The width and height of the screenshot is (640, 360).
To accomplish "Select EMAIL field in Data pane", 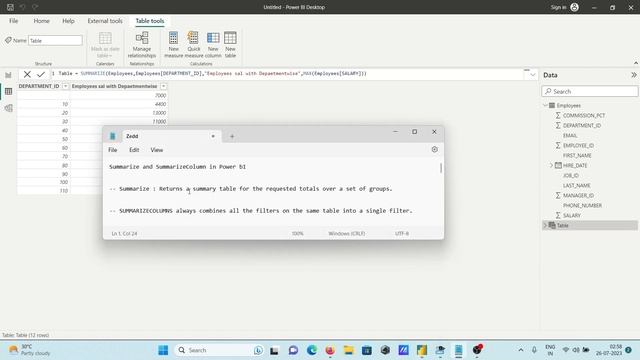I will tap(570, 136).
